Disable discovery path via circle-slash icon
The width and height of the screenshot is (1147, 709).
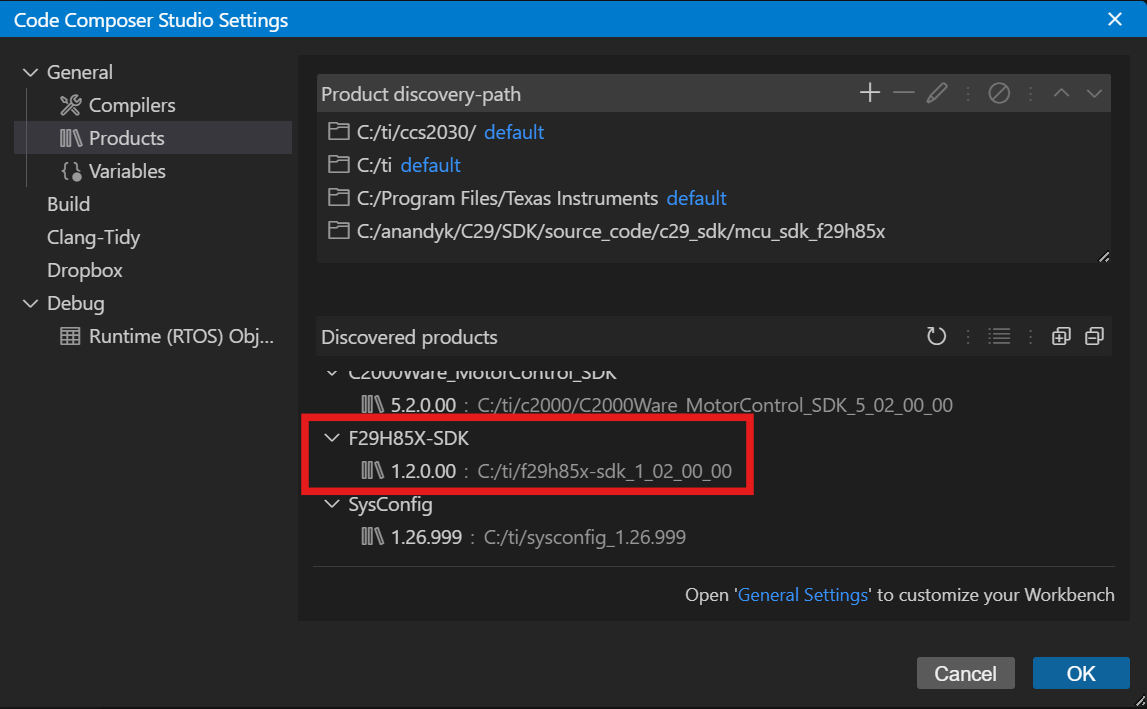coord(1001,92)
